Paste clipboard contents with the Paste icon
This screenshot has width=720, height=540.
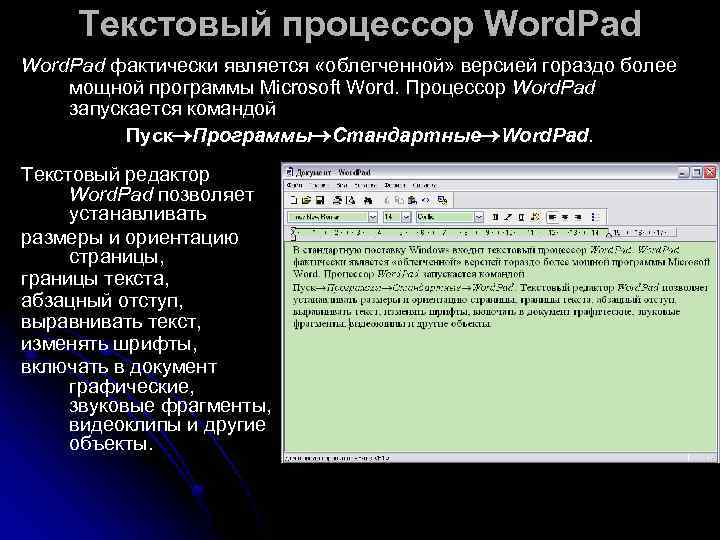pyautogui.click(x=412, y=200)
